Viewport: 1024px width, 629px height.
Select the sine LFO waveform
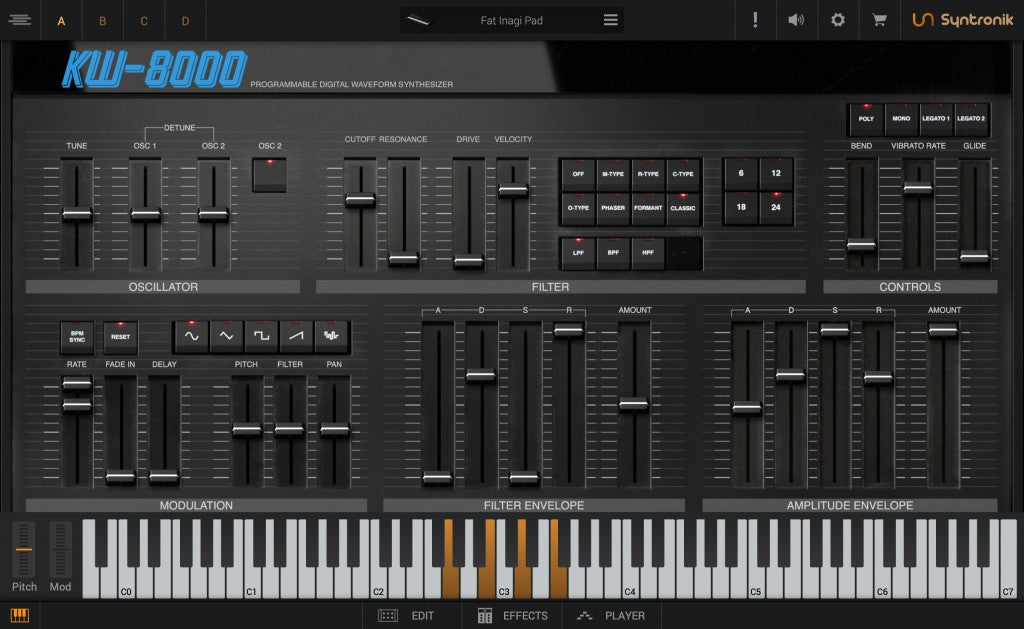point(192,336)
